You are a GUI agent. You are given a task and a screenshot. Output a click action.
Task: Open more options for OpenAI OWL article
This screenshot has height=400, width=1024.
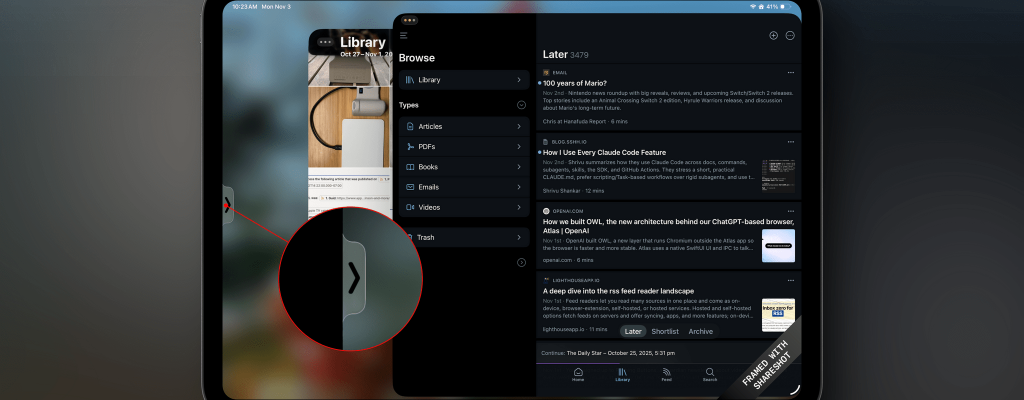click(x=790, y=211)
